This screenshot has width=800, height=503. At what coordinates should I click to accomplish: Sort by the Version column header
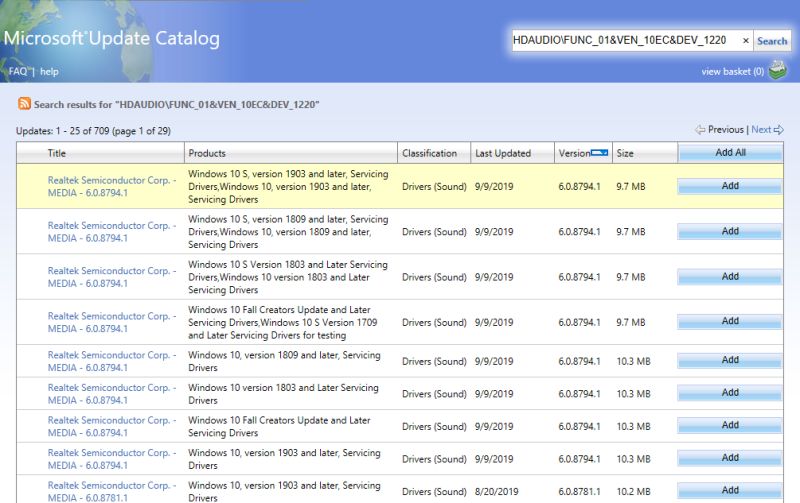click(574, 153)
